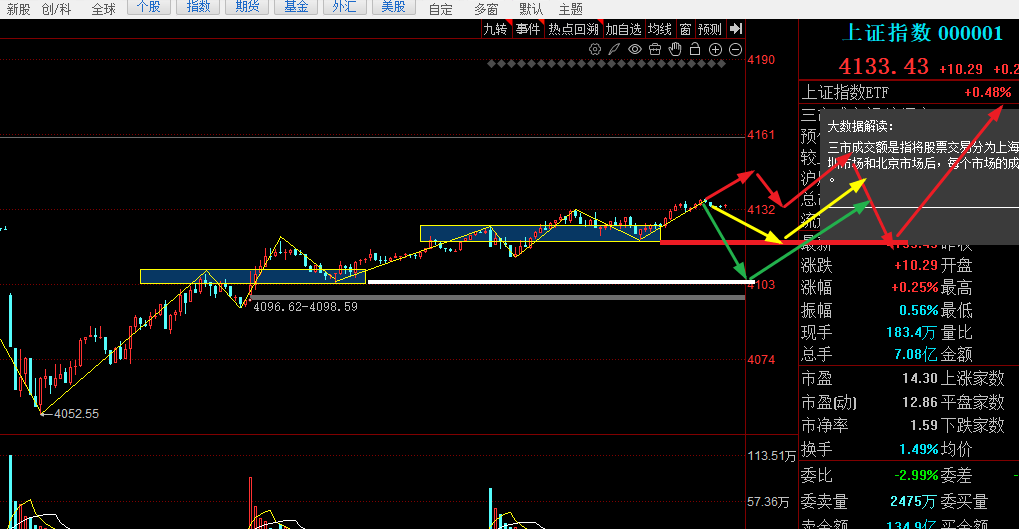Zoom in with the plus circle icon
1019x529 pixels.
pyautogui.click(x=716, y=49)
